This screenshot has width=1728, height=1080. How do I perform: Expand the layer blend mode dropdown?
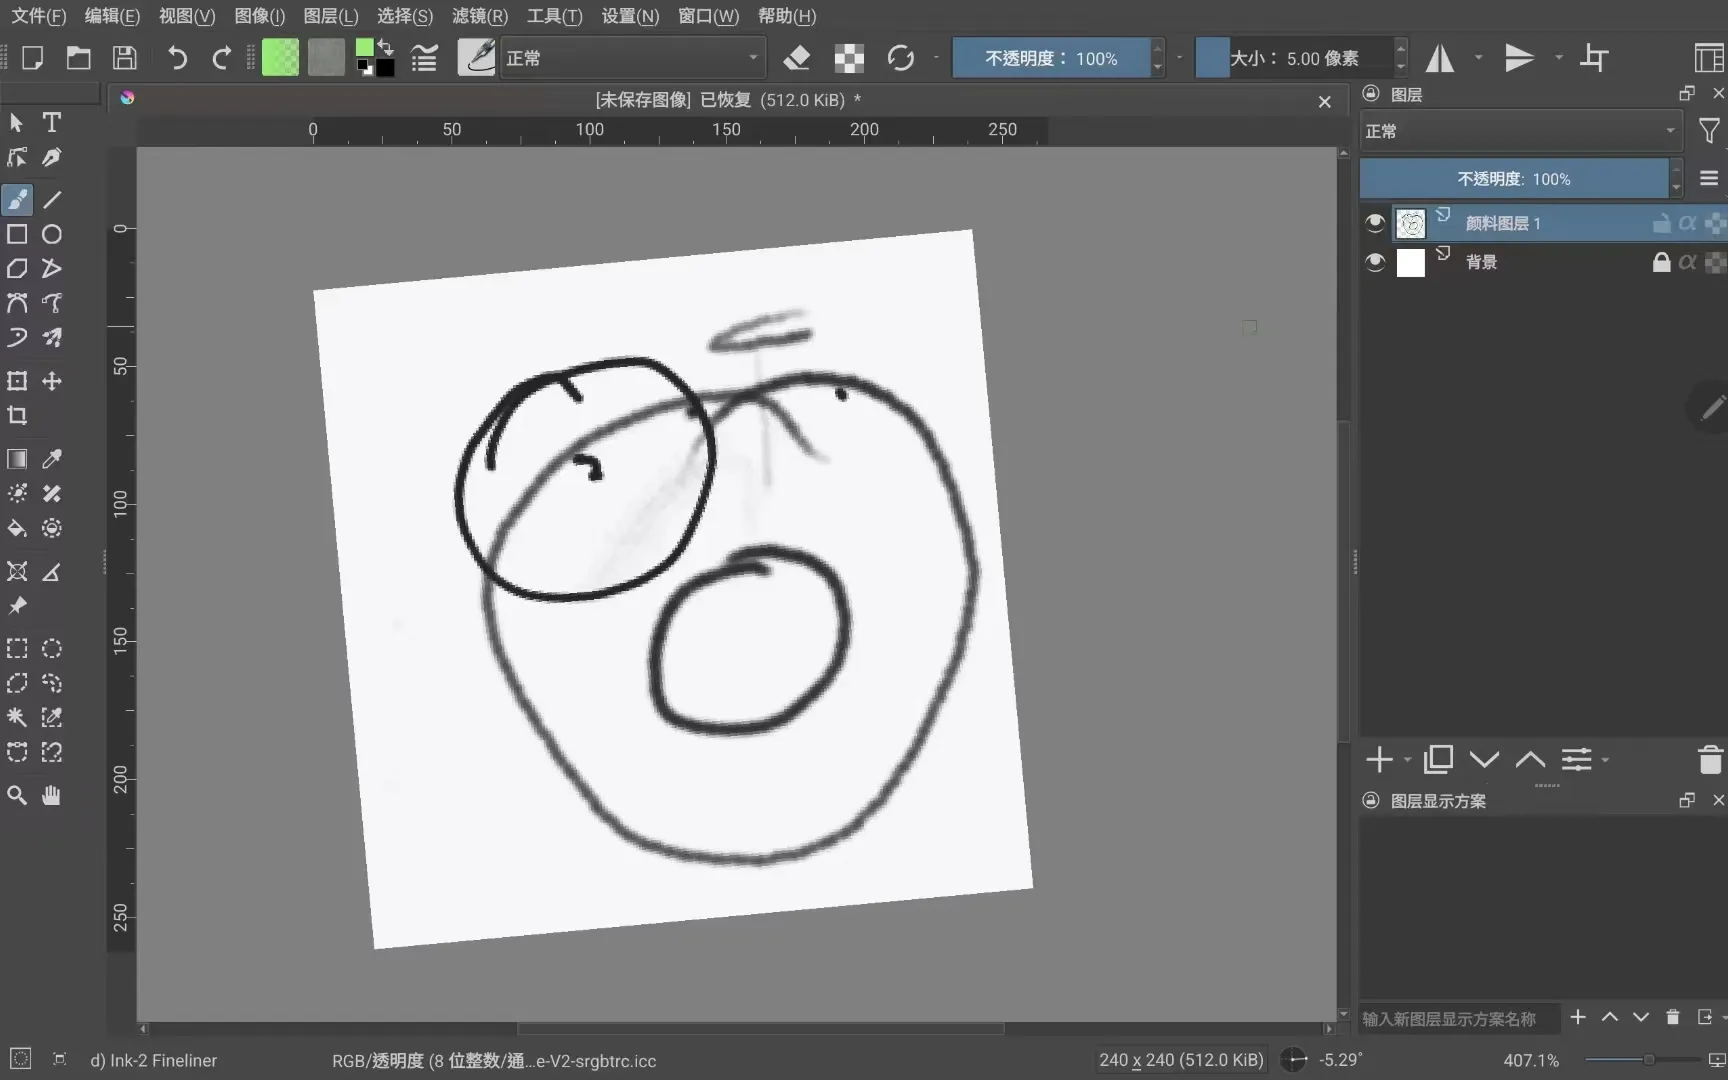pos(1520,131)
